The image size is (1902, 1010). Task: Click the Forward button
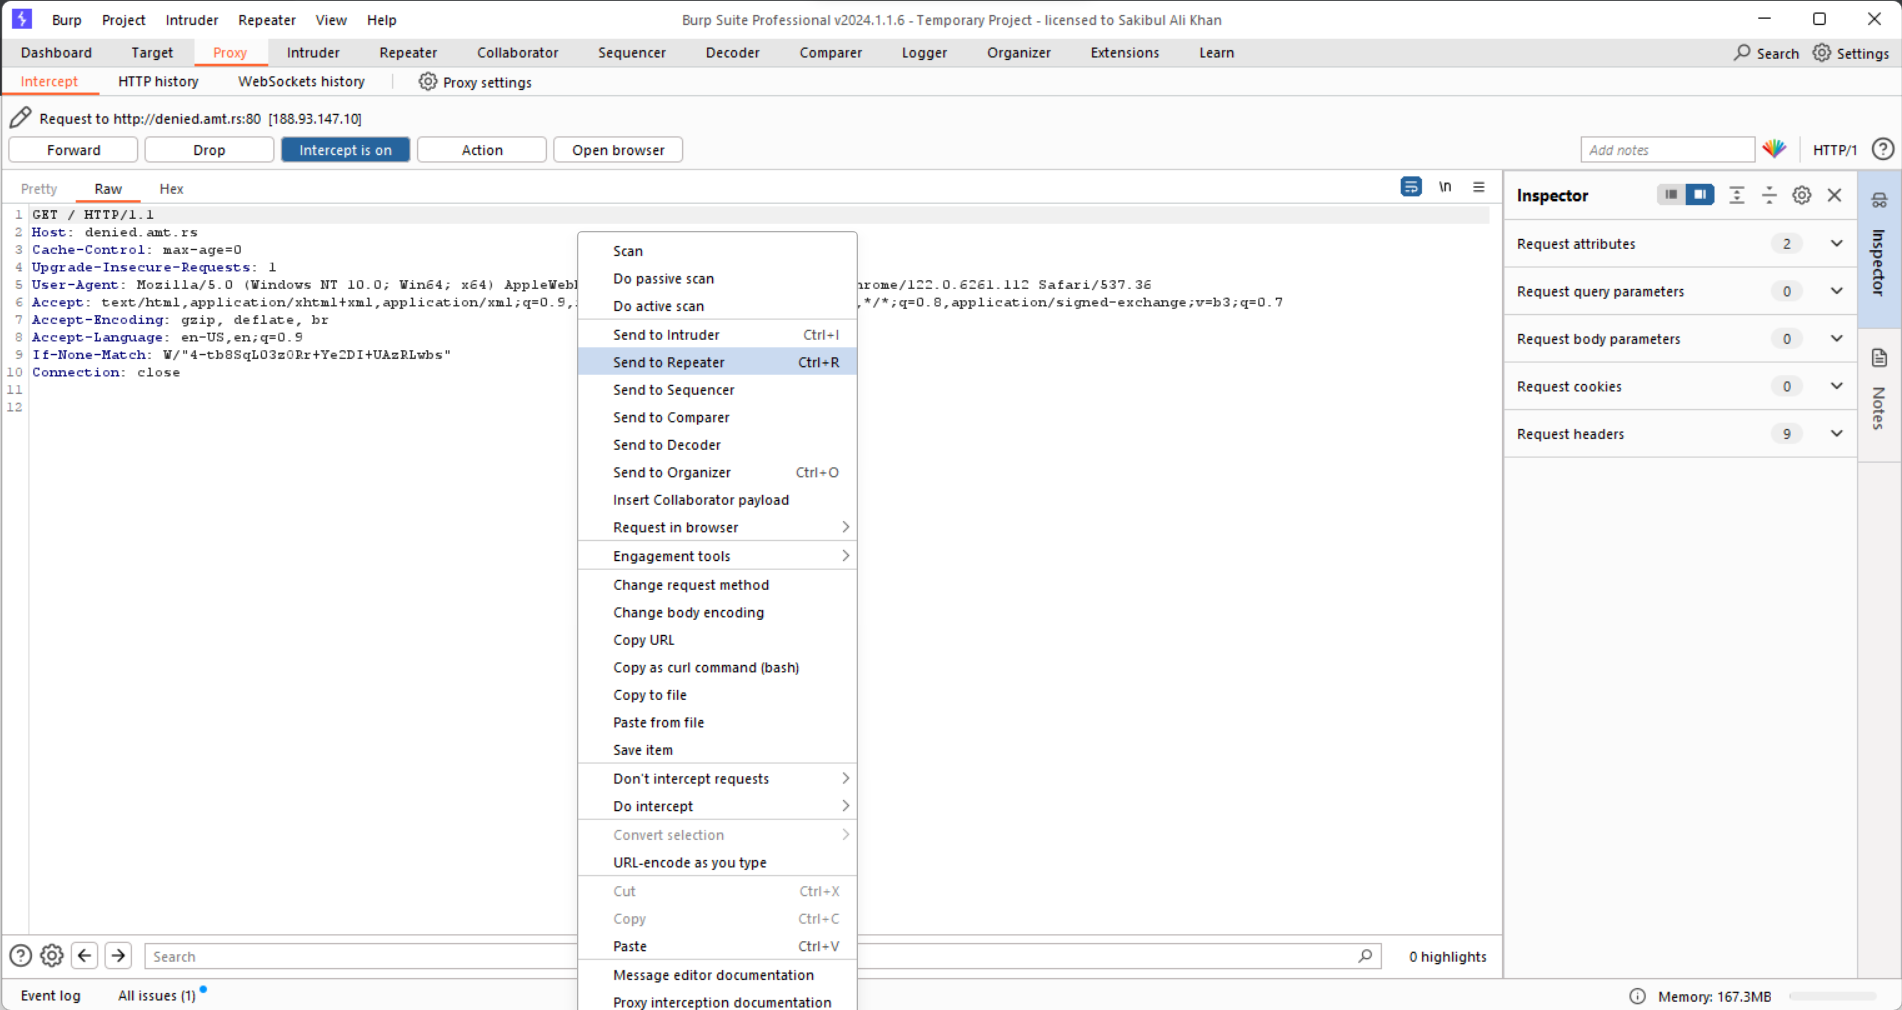pos(73,150)
